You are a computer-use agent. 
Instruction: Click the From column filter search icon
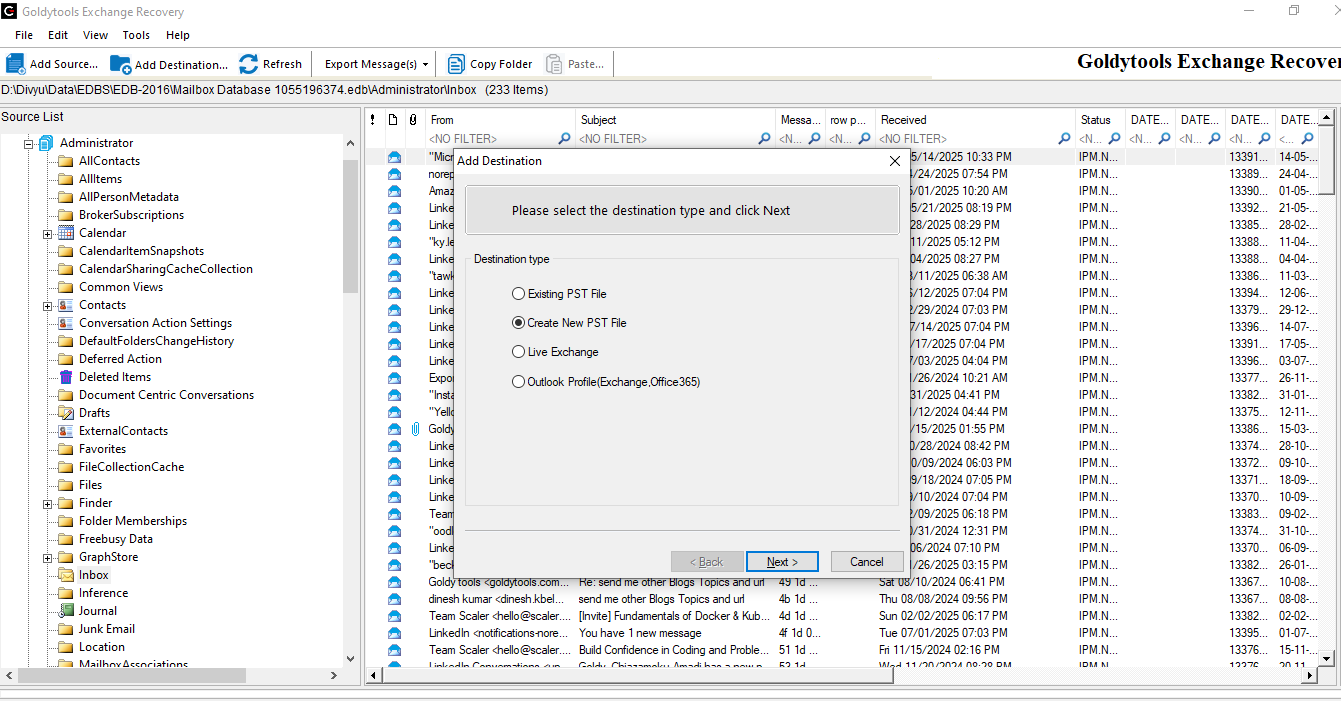tap(565, 139)
